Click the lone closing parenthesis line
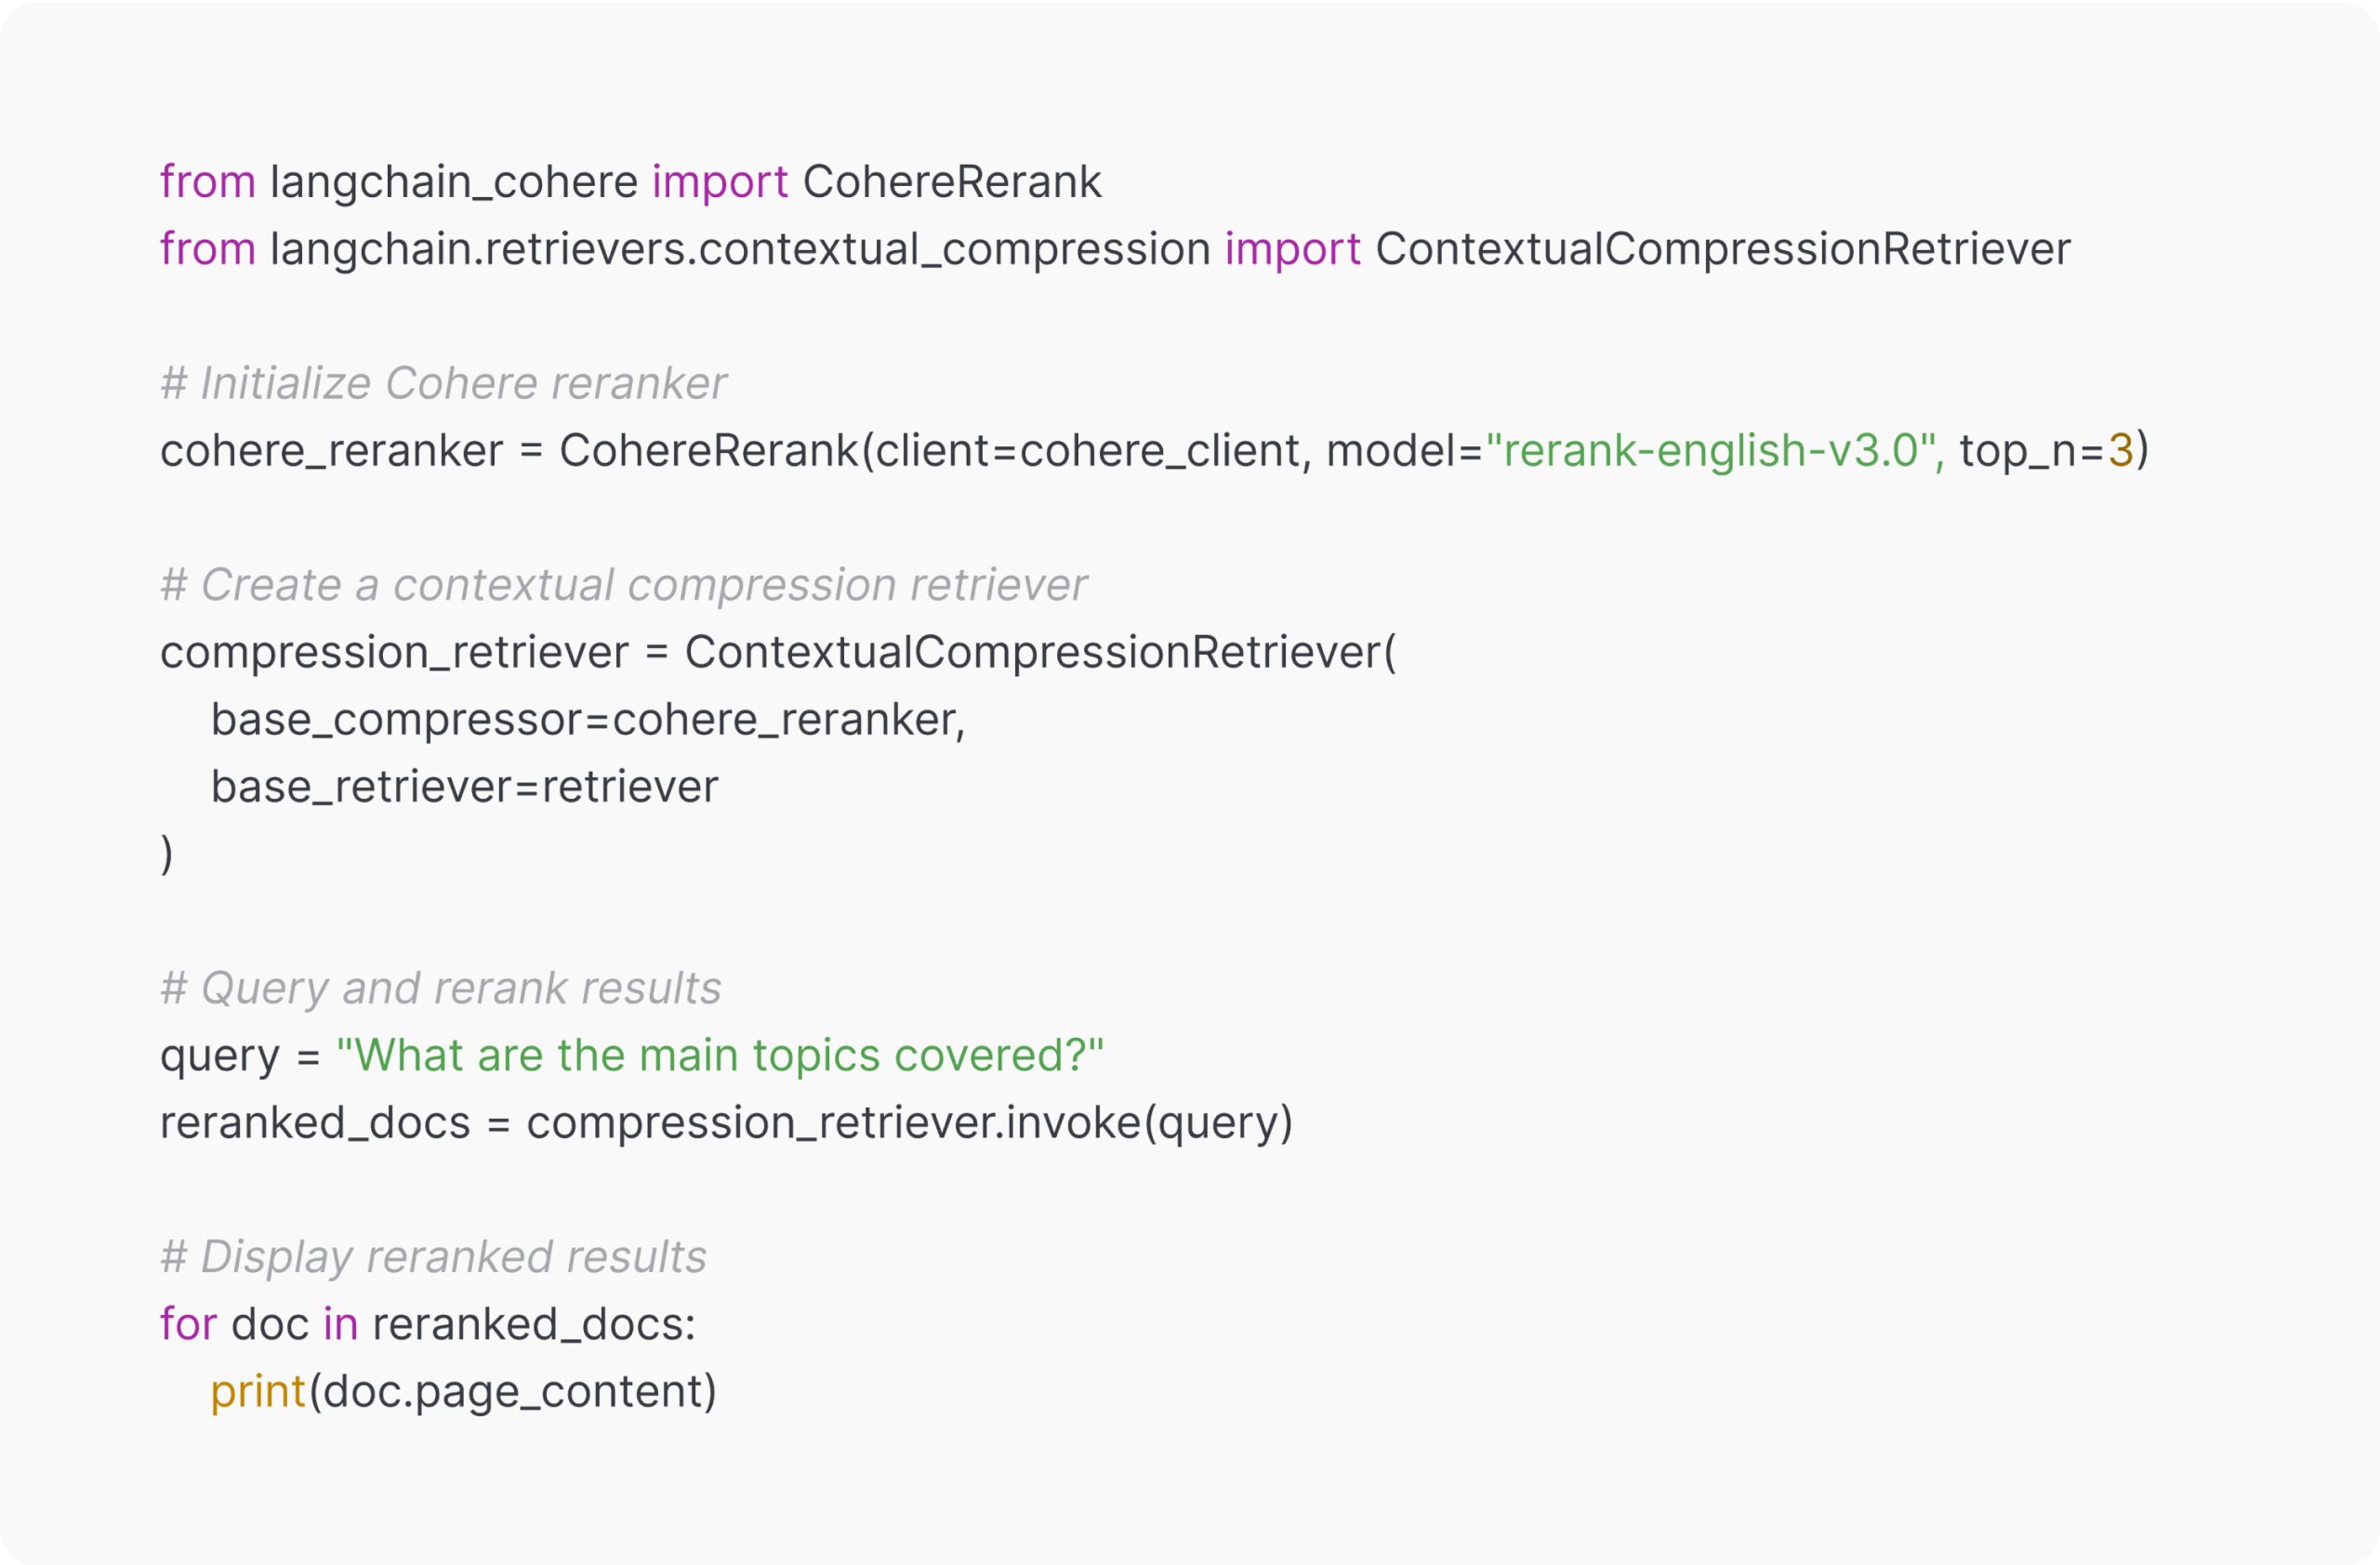 (167, 853)
